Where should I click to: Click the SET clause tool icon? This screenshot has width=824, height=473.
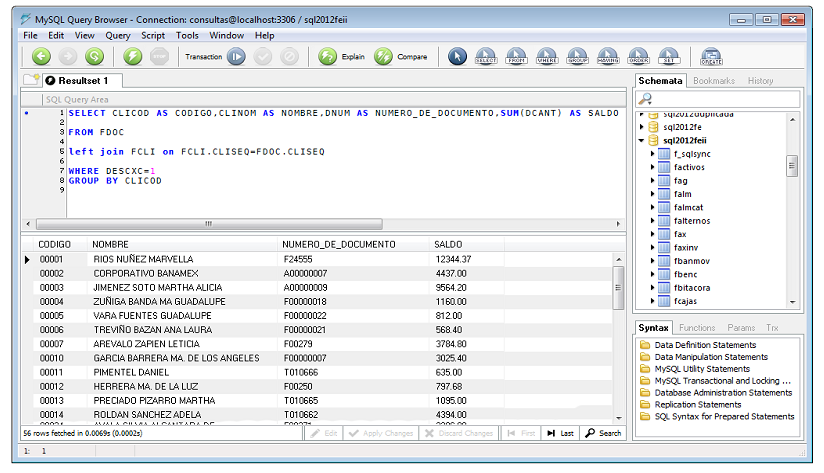(x=669, y=56)
